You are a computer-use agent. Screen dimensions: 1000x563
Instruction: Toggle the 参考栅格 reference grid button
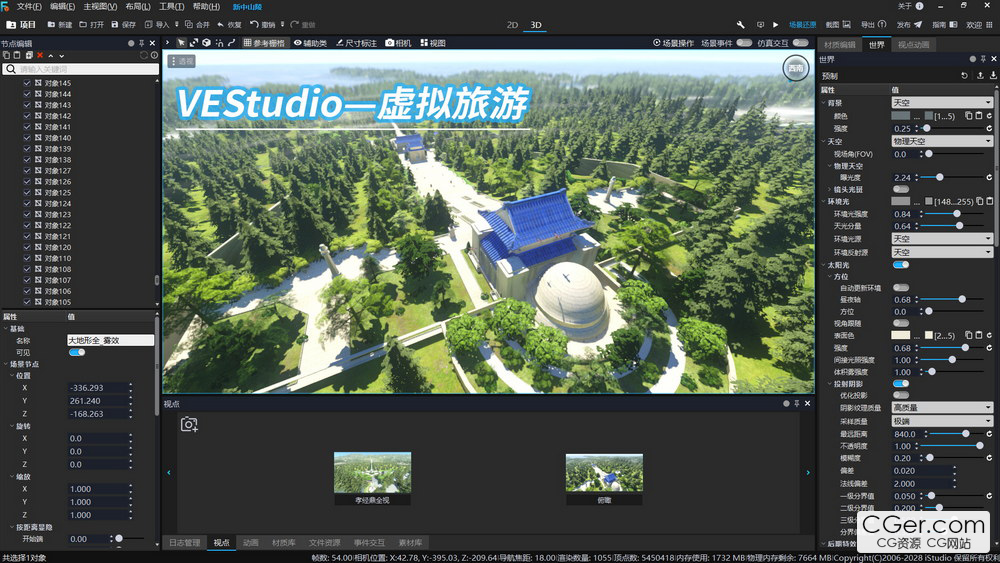point(264,43)
